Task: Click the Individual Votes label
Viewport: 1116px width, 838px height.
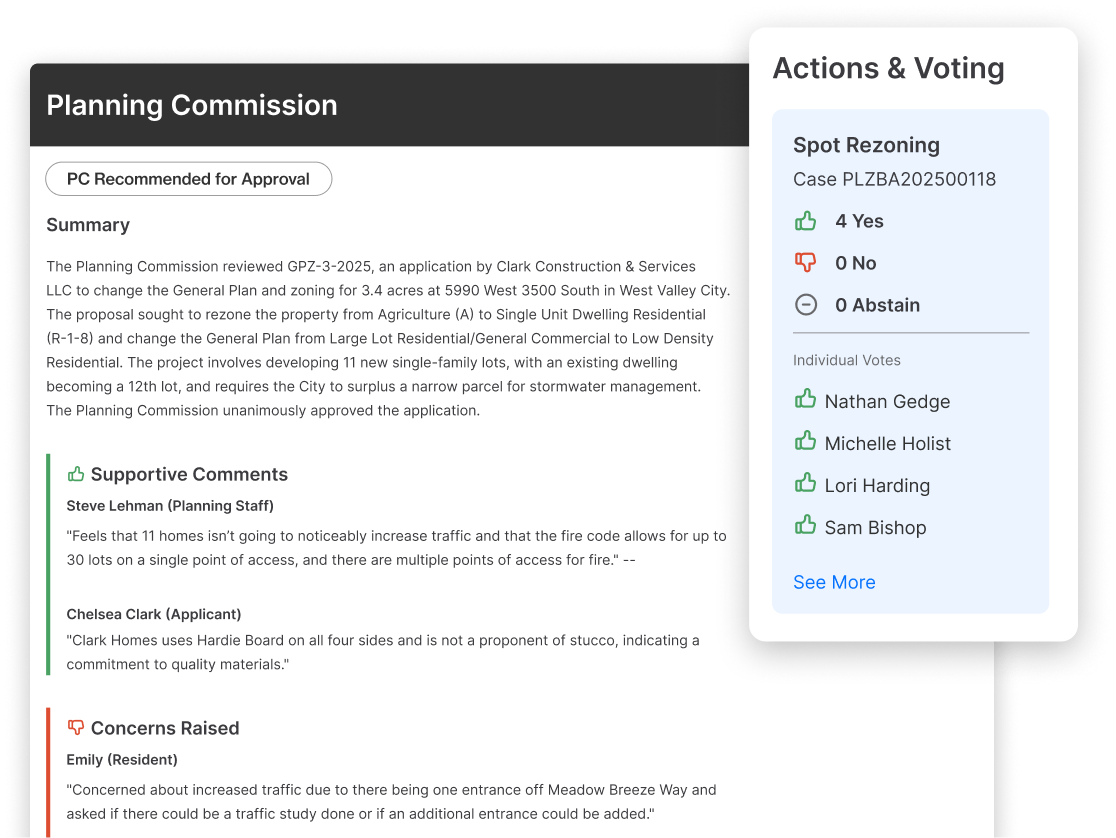Action: (847, 360)
